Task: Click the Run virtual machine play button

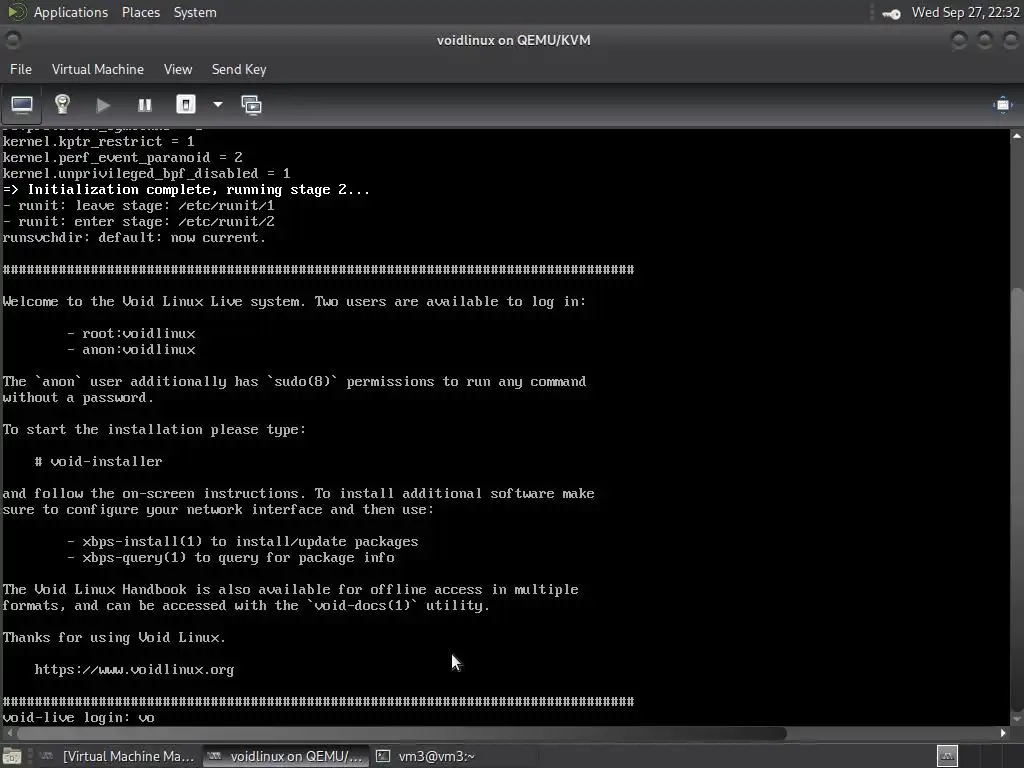Action: coord(103,105)
